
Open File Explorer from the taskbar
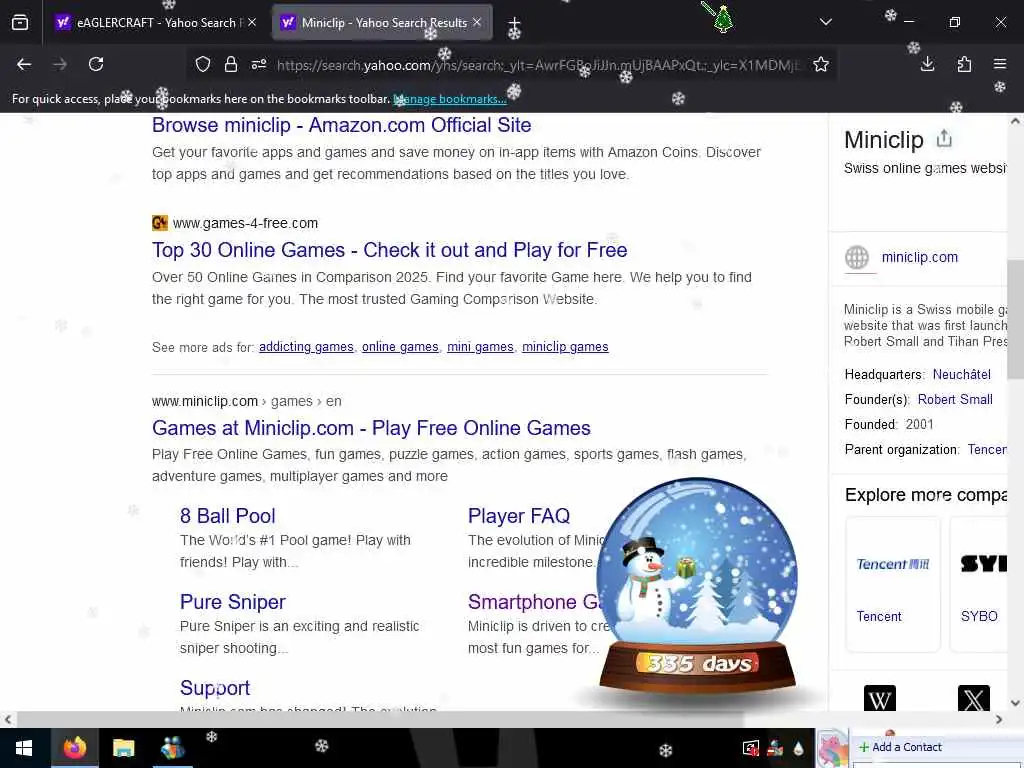coord(123,748)
